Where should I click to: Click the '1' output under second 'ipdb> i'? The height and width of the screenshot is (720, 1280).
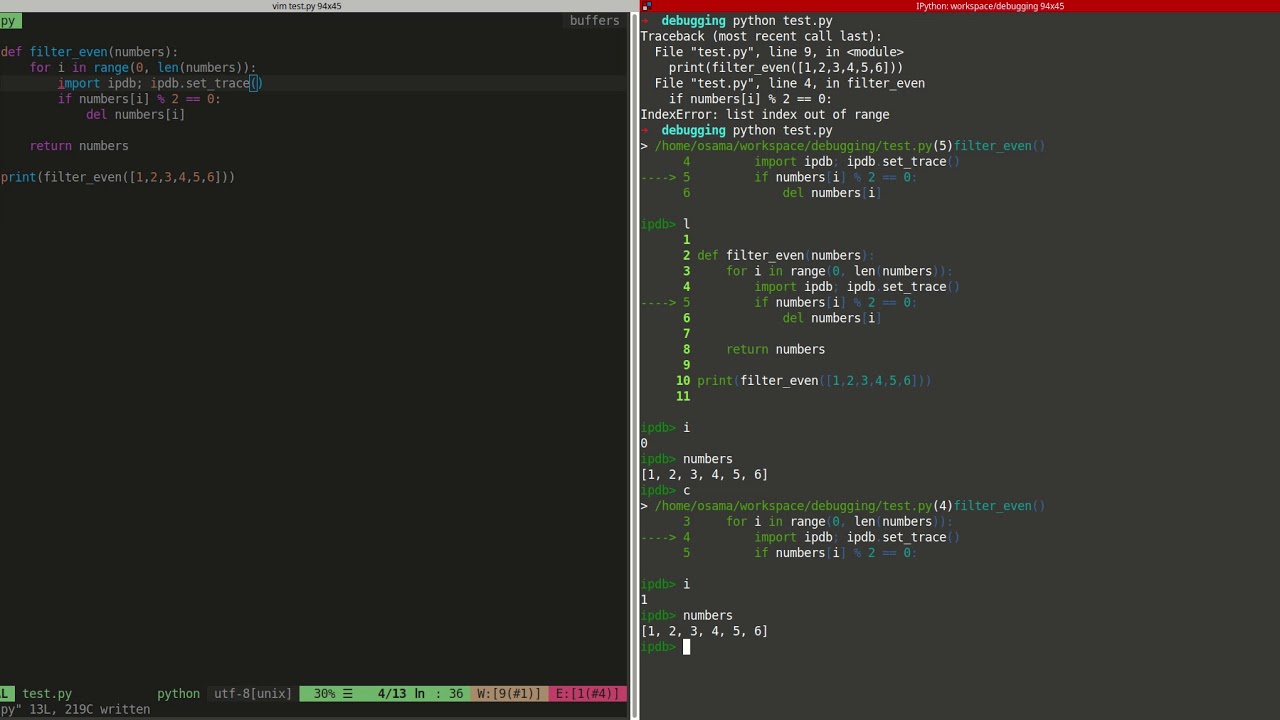pyautogui.click(x=644, y=600)
